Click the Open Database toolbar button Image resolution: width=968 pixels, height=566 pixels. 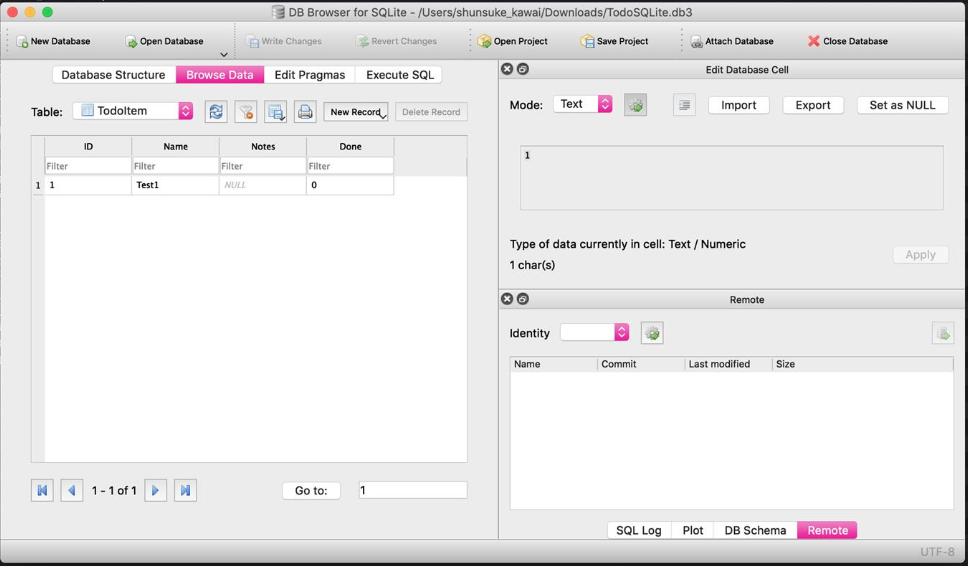click(164, 41)
